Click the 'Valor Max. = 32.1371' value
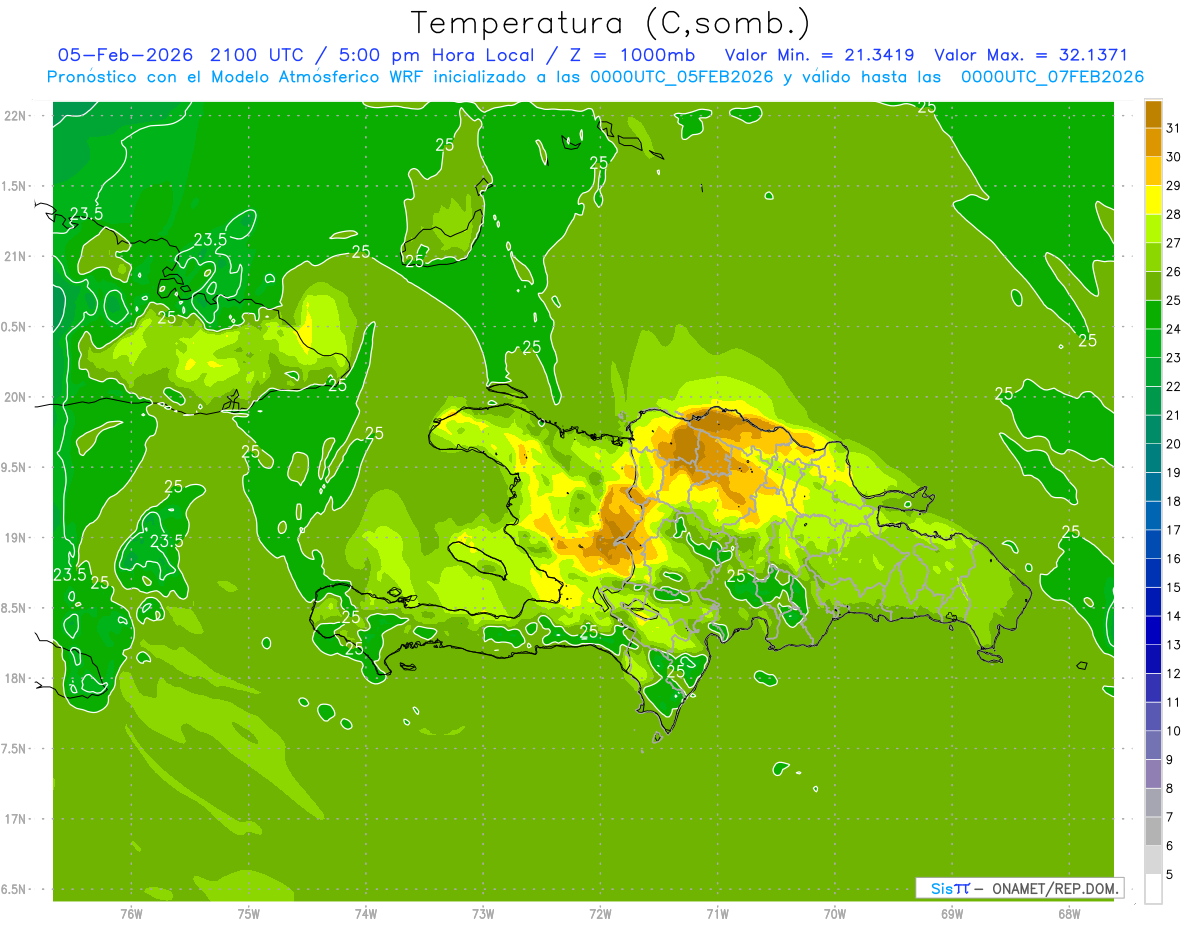 pyautogui.click(x=1031, y=55)
